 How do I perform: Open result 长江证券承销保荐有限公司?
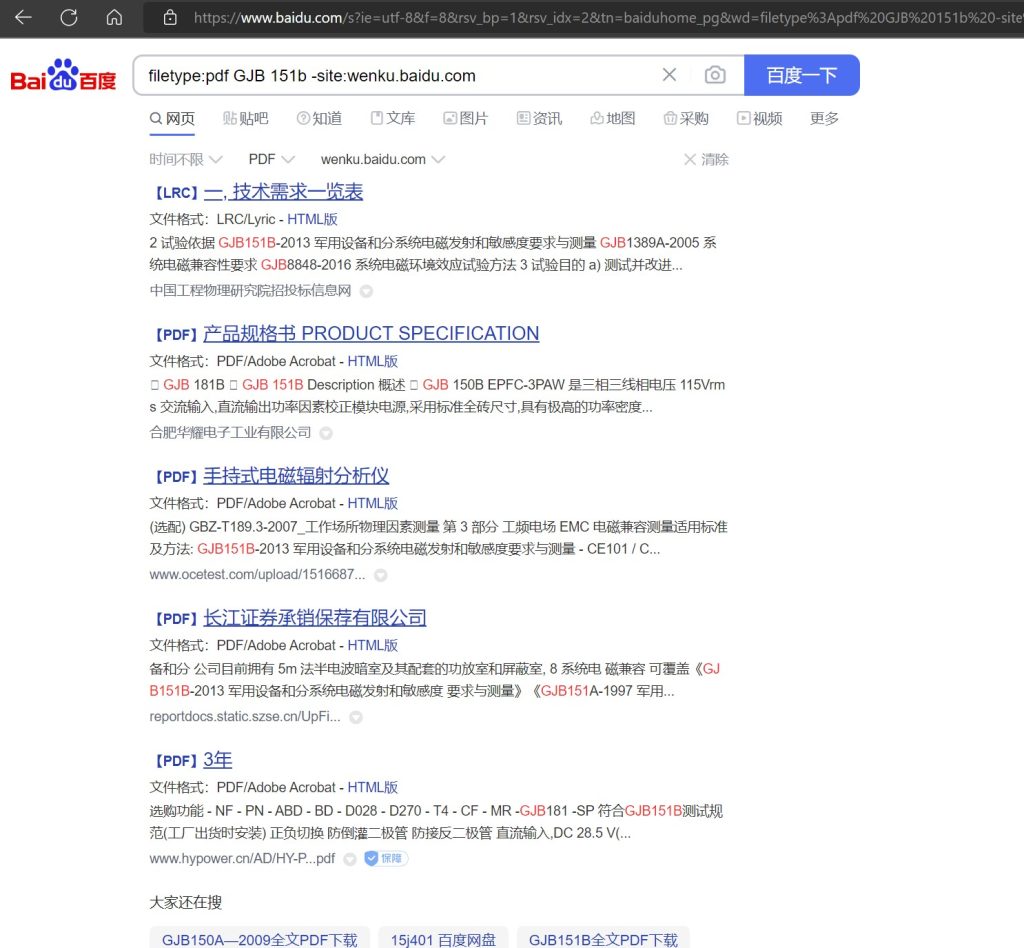tap(315, 618)
